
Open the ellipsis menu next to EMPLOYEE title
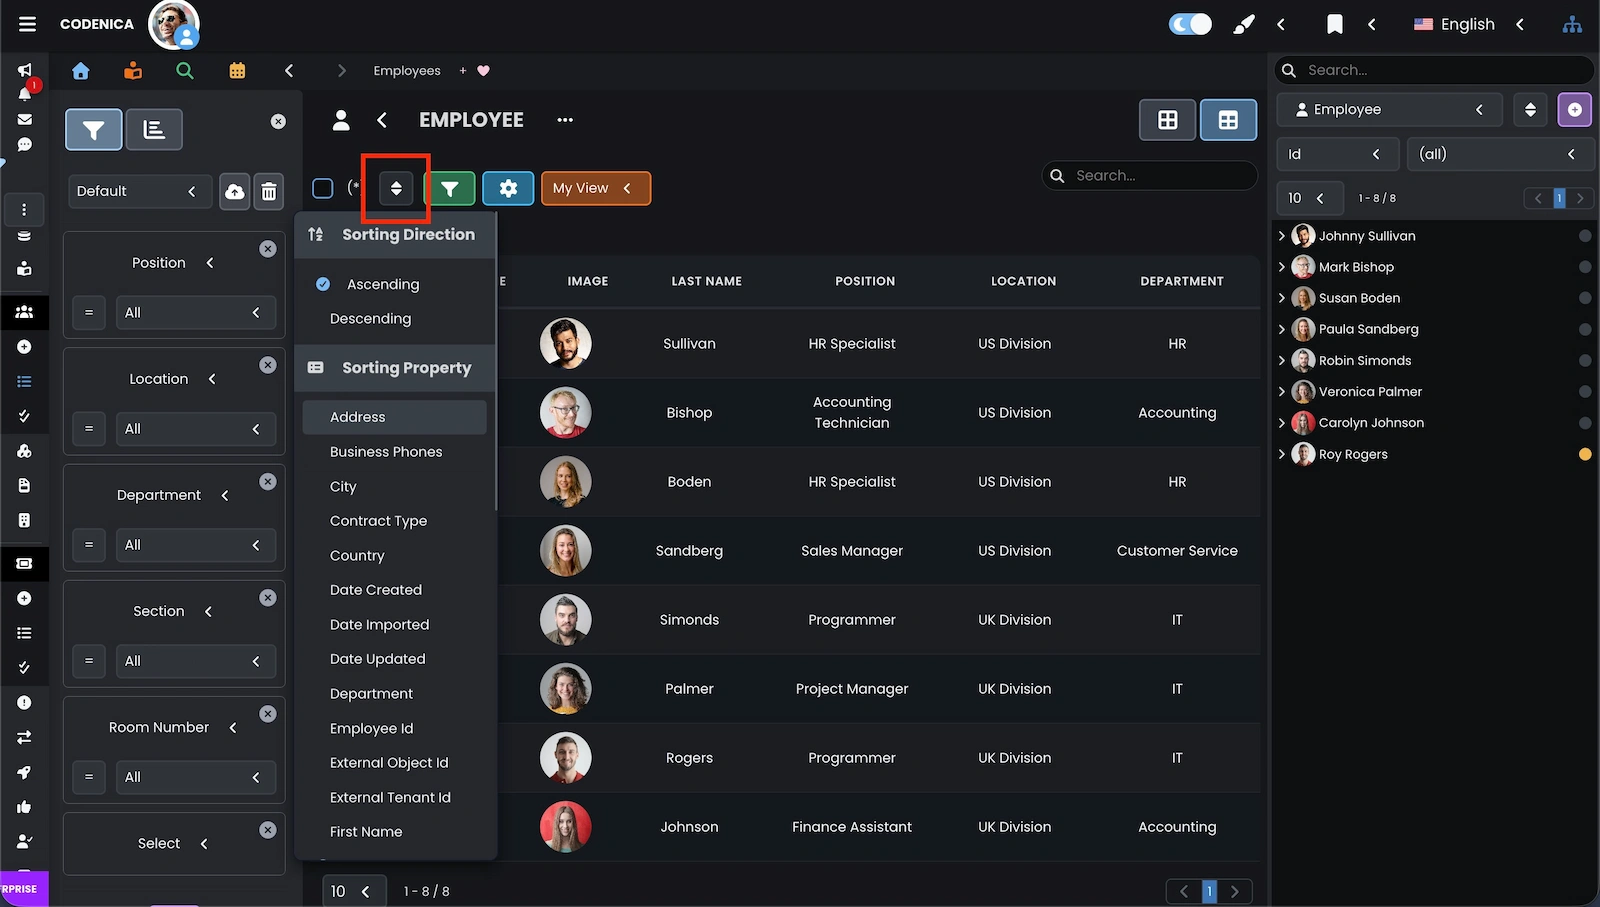(564, 119)
